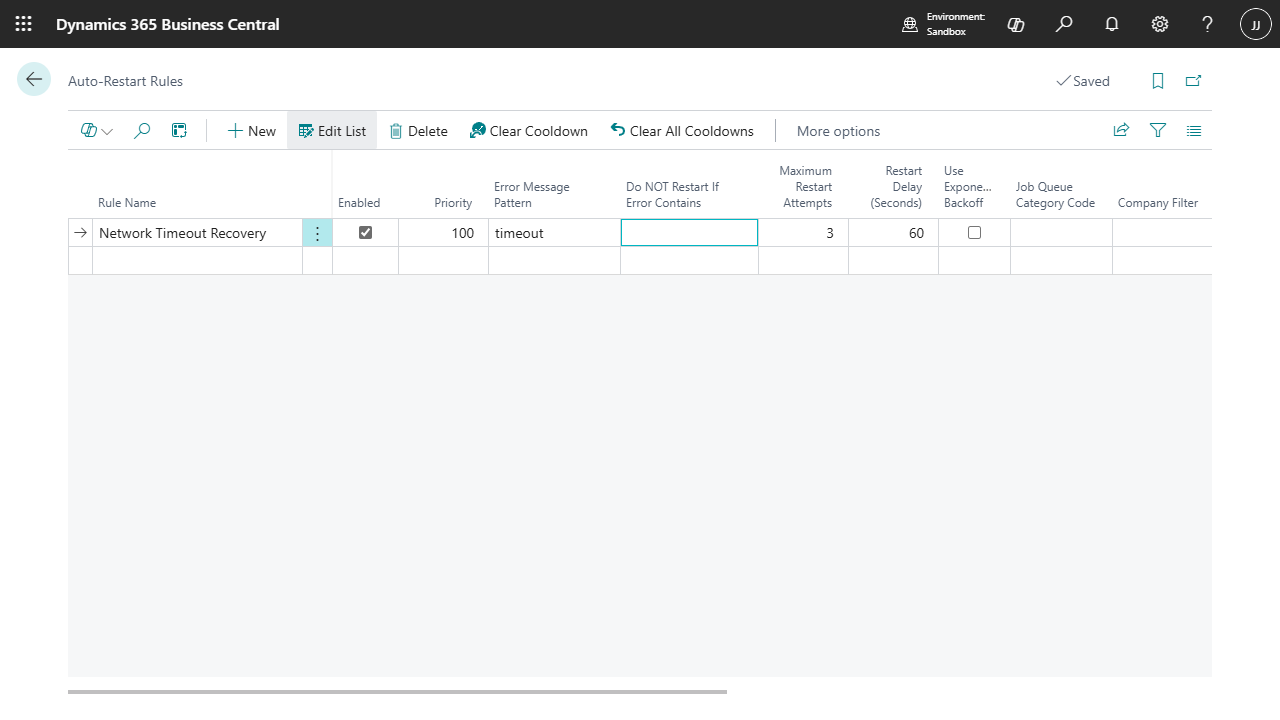Click the help question mark icon
Screen dimensions: 1280x720
point(1207,24)
